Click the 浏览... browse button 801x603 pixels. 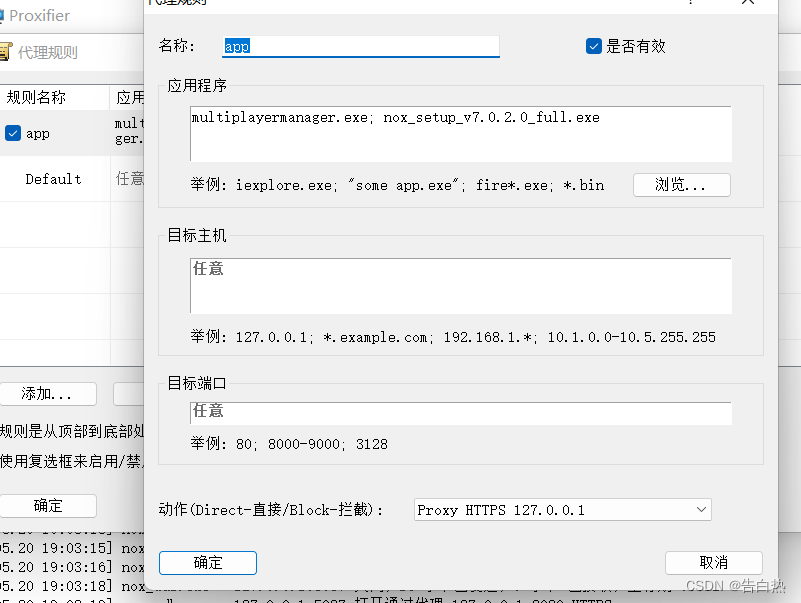[681, 184]
